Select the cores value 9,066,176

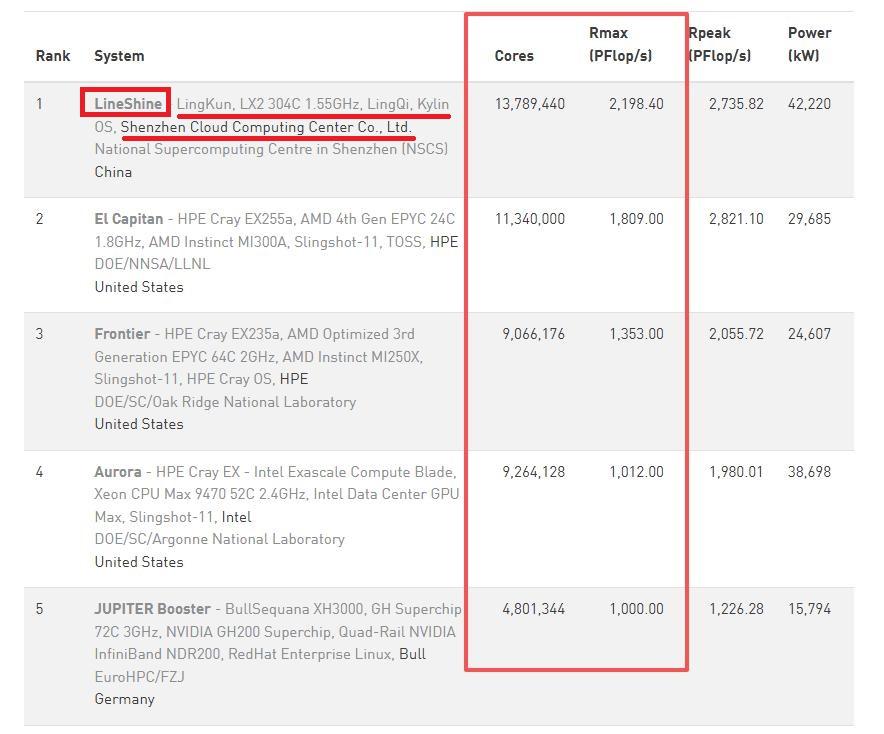tap(533, 334)
